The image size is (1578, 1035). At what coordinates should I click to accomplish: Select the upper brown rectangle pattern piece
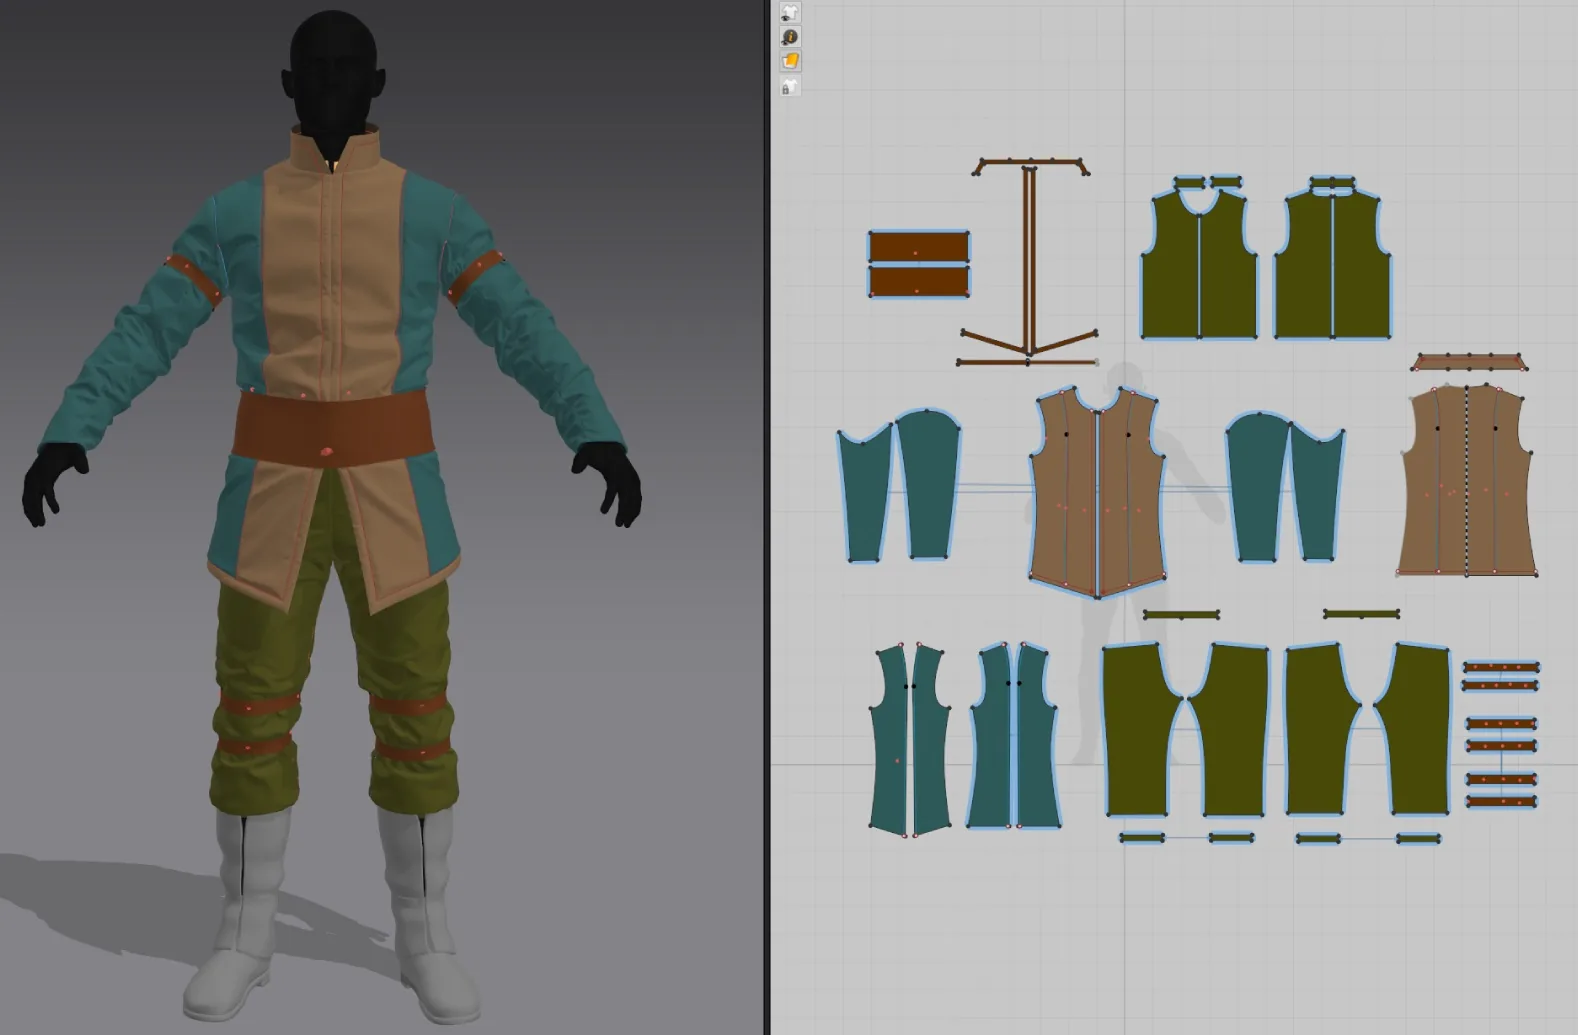(918, 247)
